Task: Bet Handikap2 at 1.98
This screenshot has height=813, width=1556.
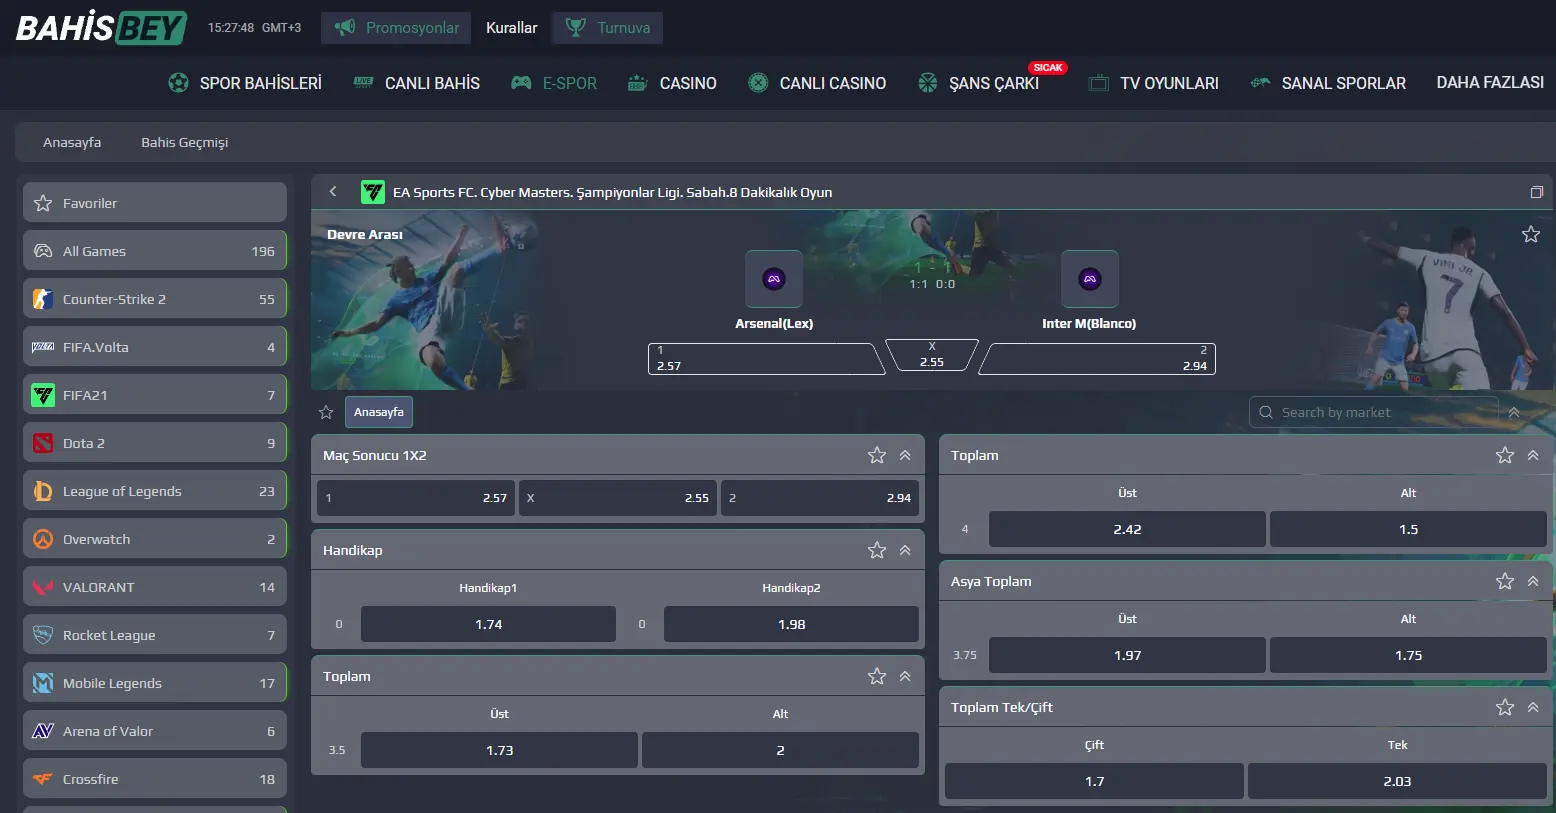Action: [x=791, y=624]
